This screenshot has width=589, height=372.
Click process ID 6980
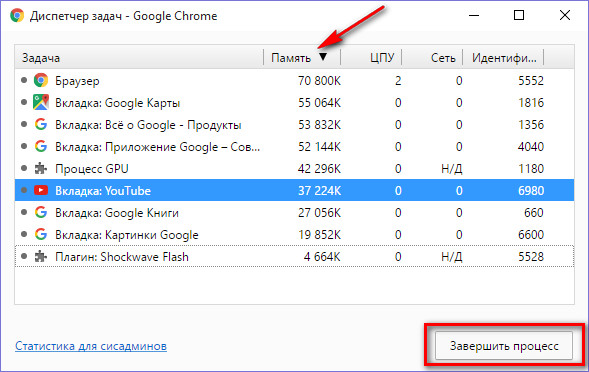(x=531, y=191)
